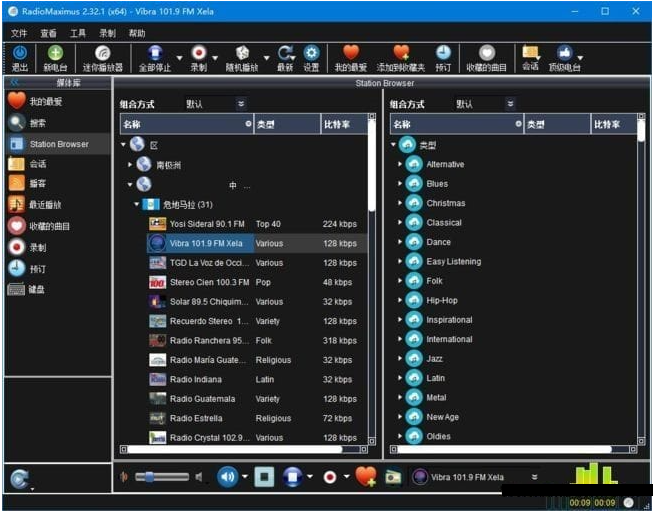Screen dimensions: 653x514
Task: Collapse the media library with the double-arrow
Action: click(15, 82)
